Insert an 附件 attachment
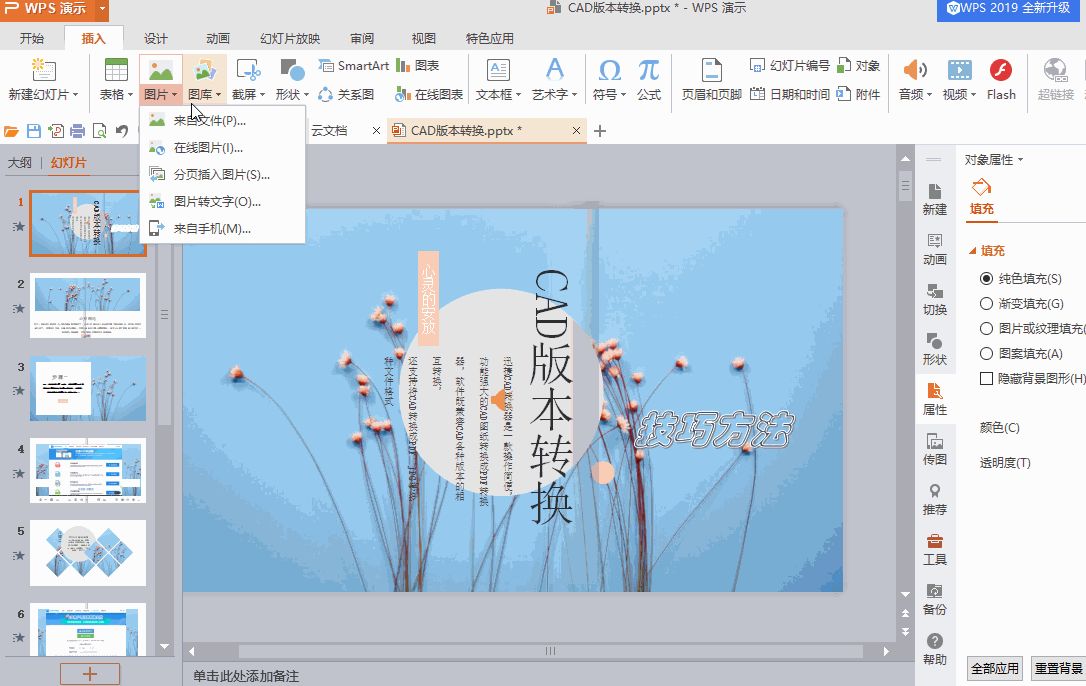 858,94
